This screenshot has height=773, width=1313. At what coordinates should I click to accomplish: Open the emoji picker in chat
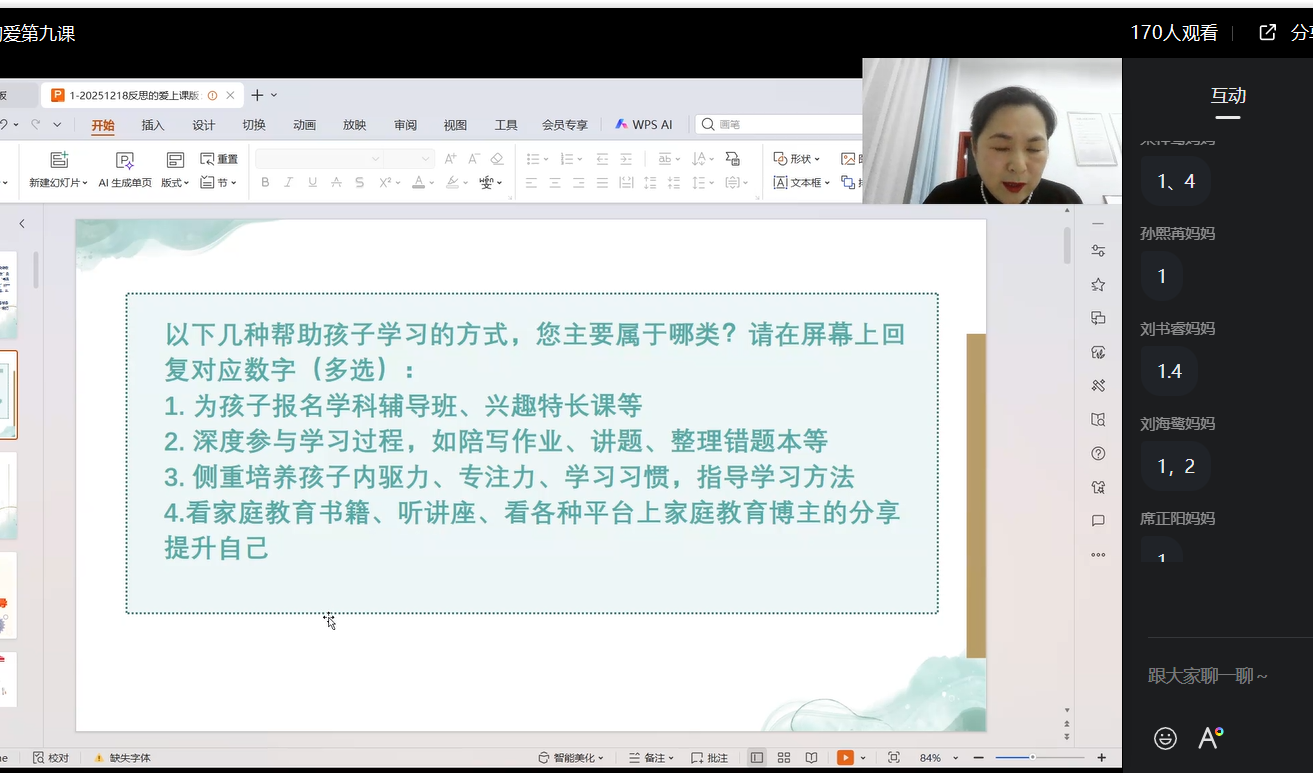(1165, 738)
